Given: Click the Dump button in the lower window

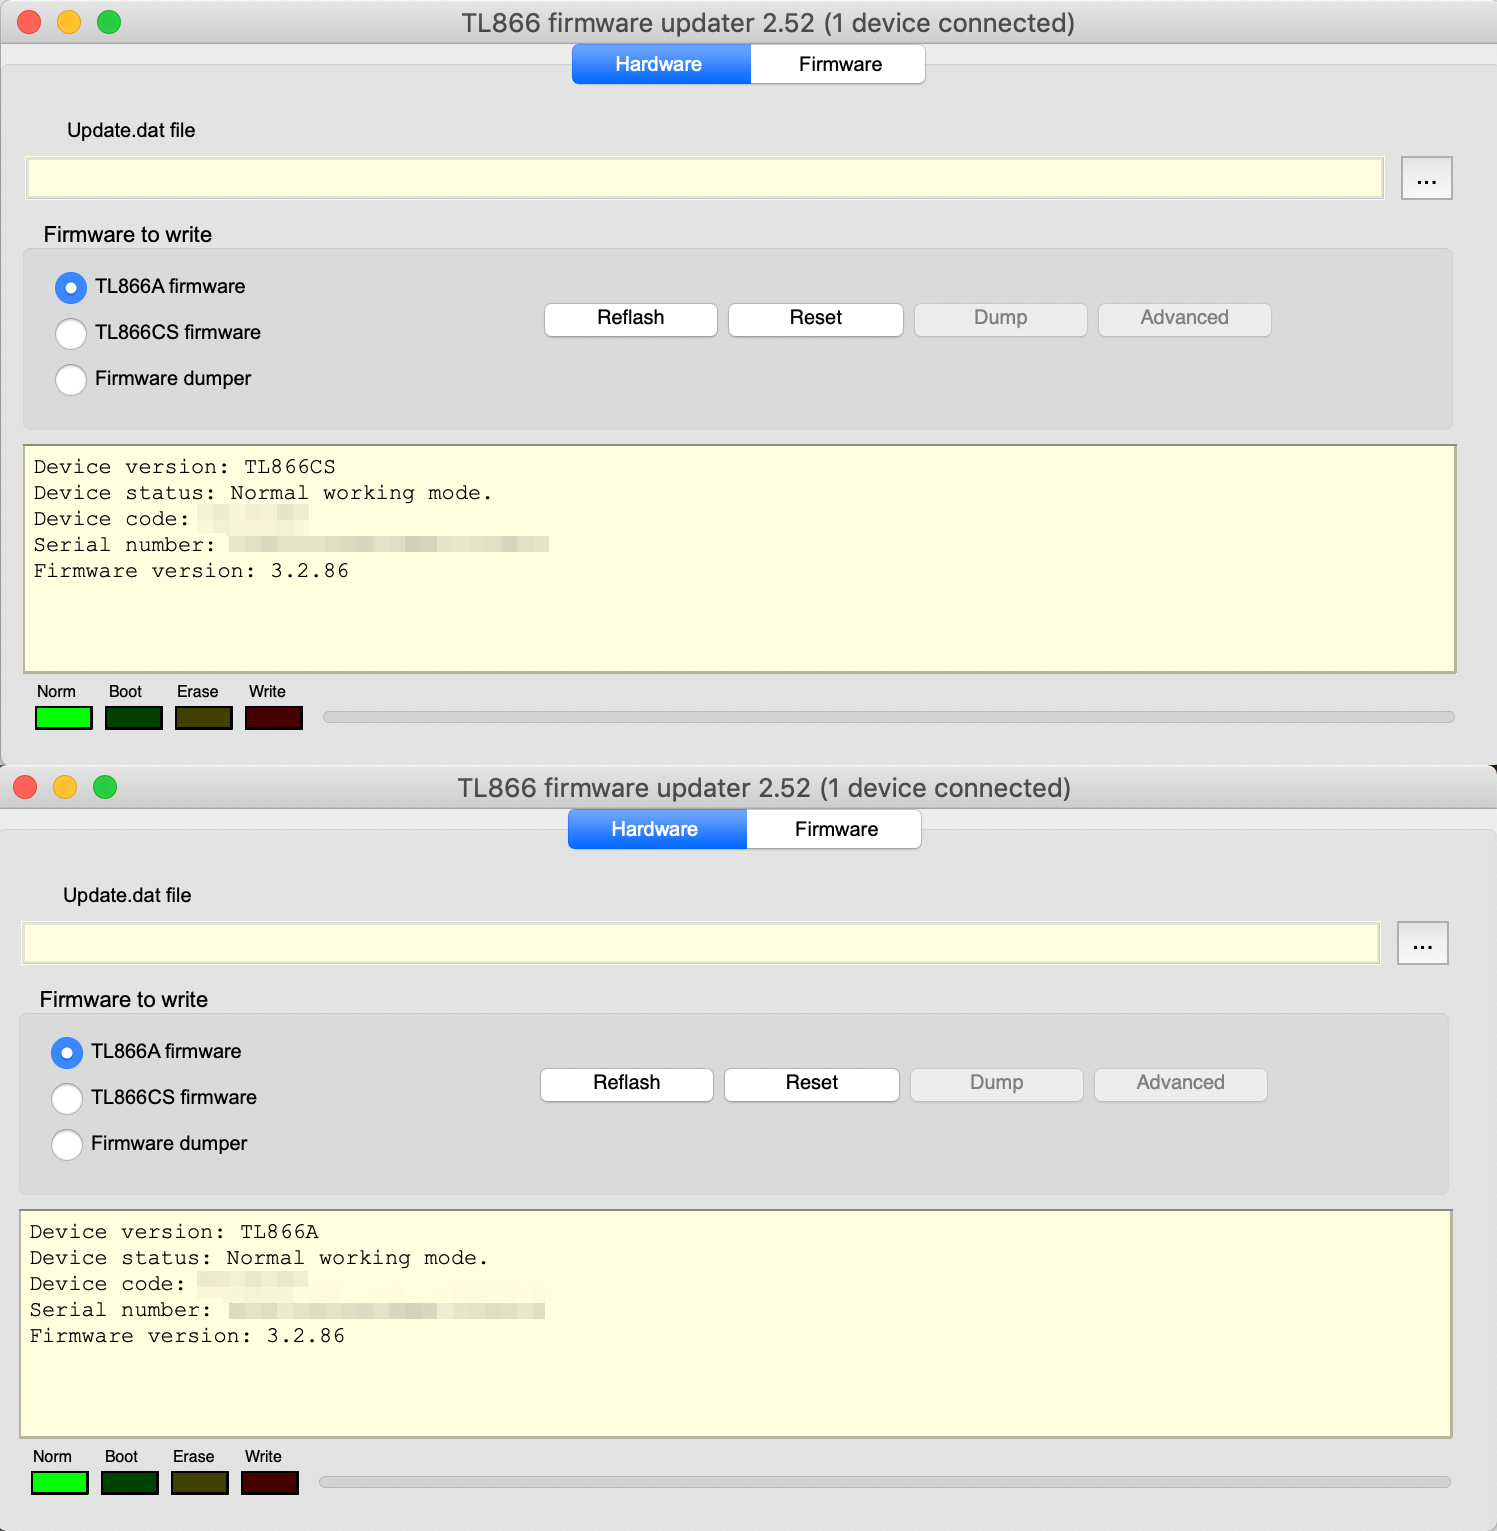Looking at the screenshot, I should [x=996, y=1084].
